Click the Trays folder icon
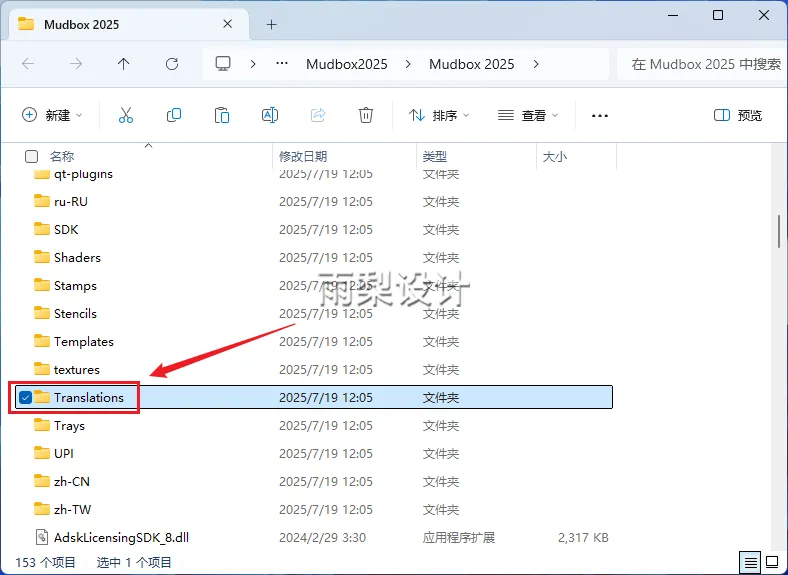 (x=42, y=425)
